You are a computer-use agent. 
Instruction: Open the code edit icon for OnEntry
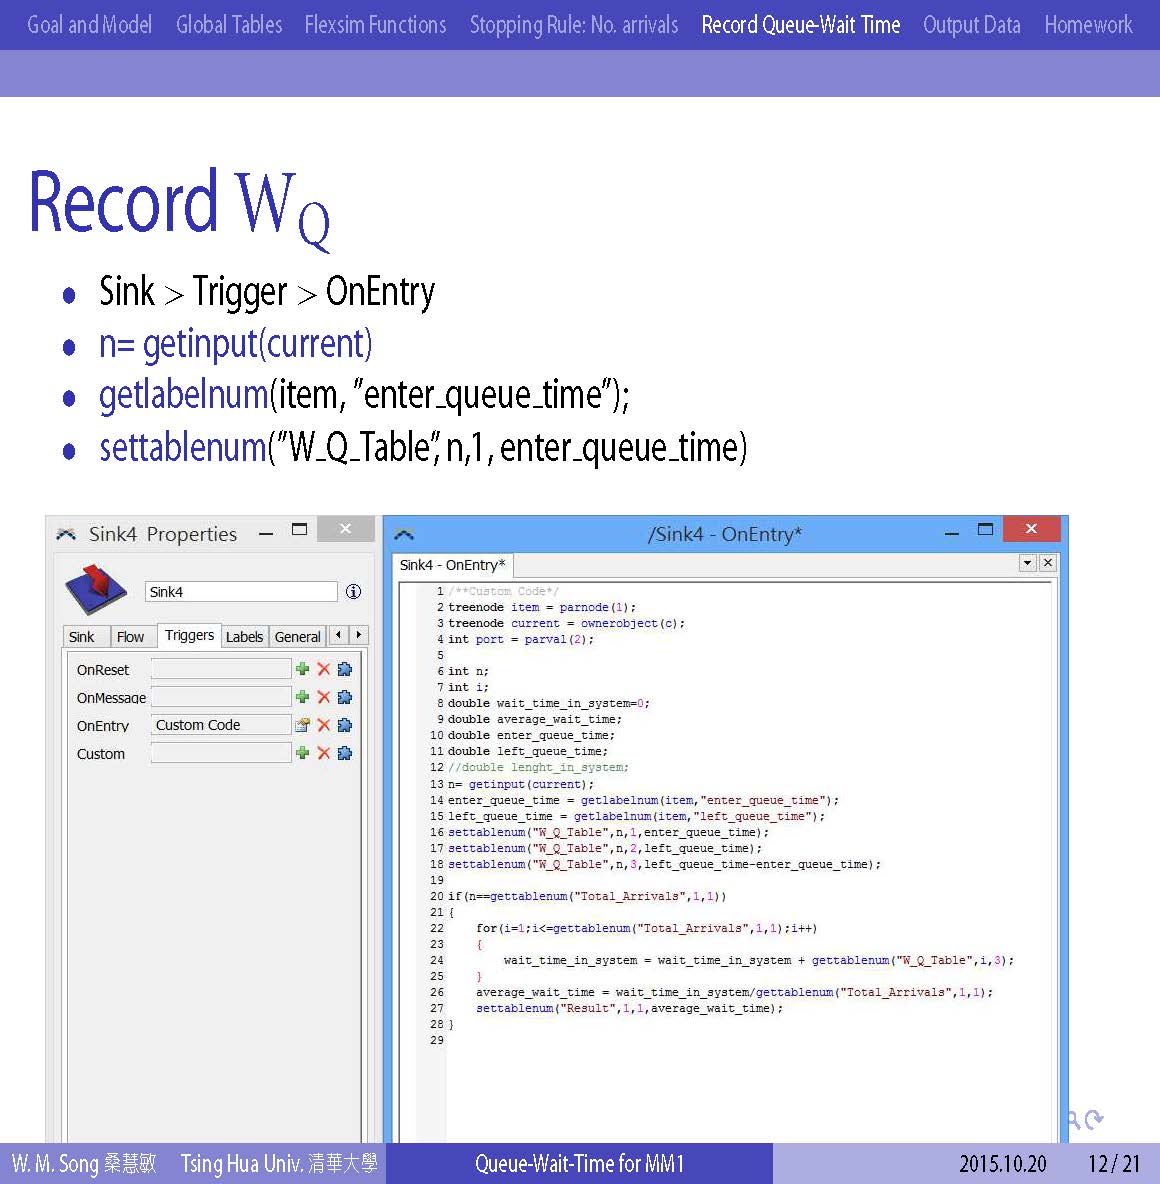302,725
